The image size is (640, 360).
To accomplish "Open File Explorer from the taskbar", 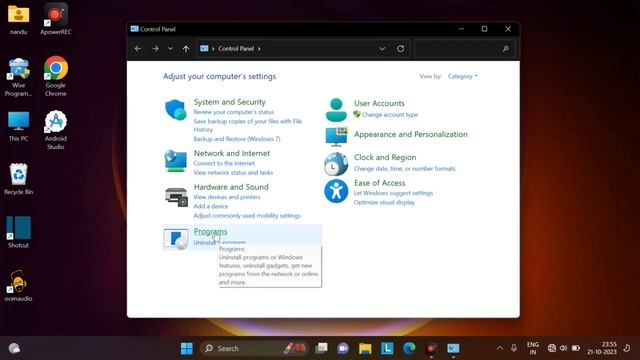I will coord(365,348).
